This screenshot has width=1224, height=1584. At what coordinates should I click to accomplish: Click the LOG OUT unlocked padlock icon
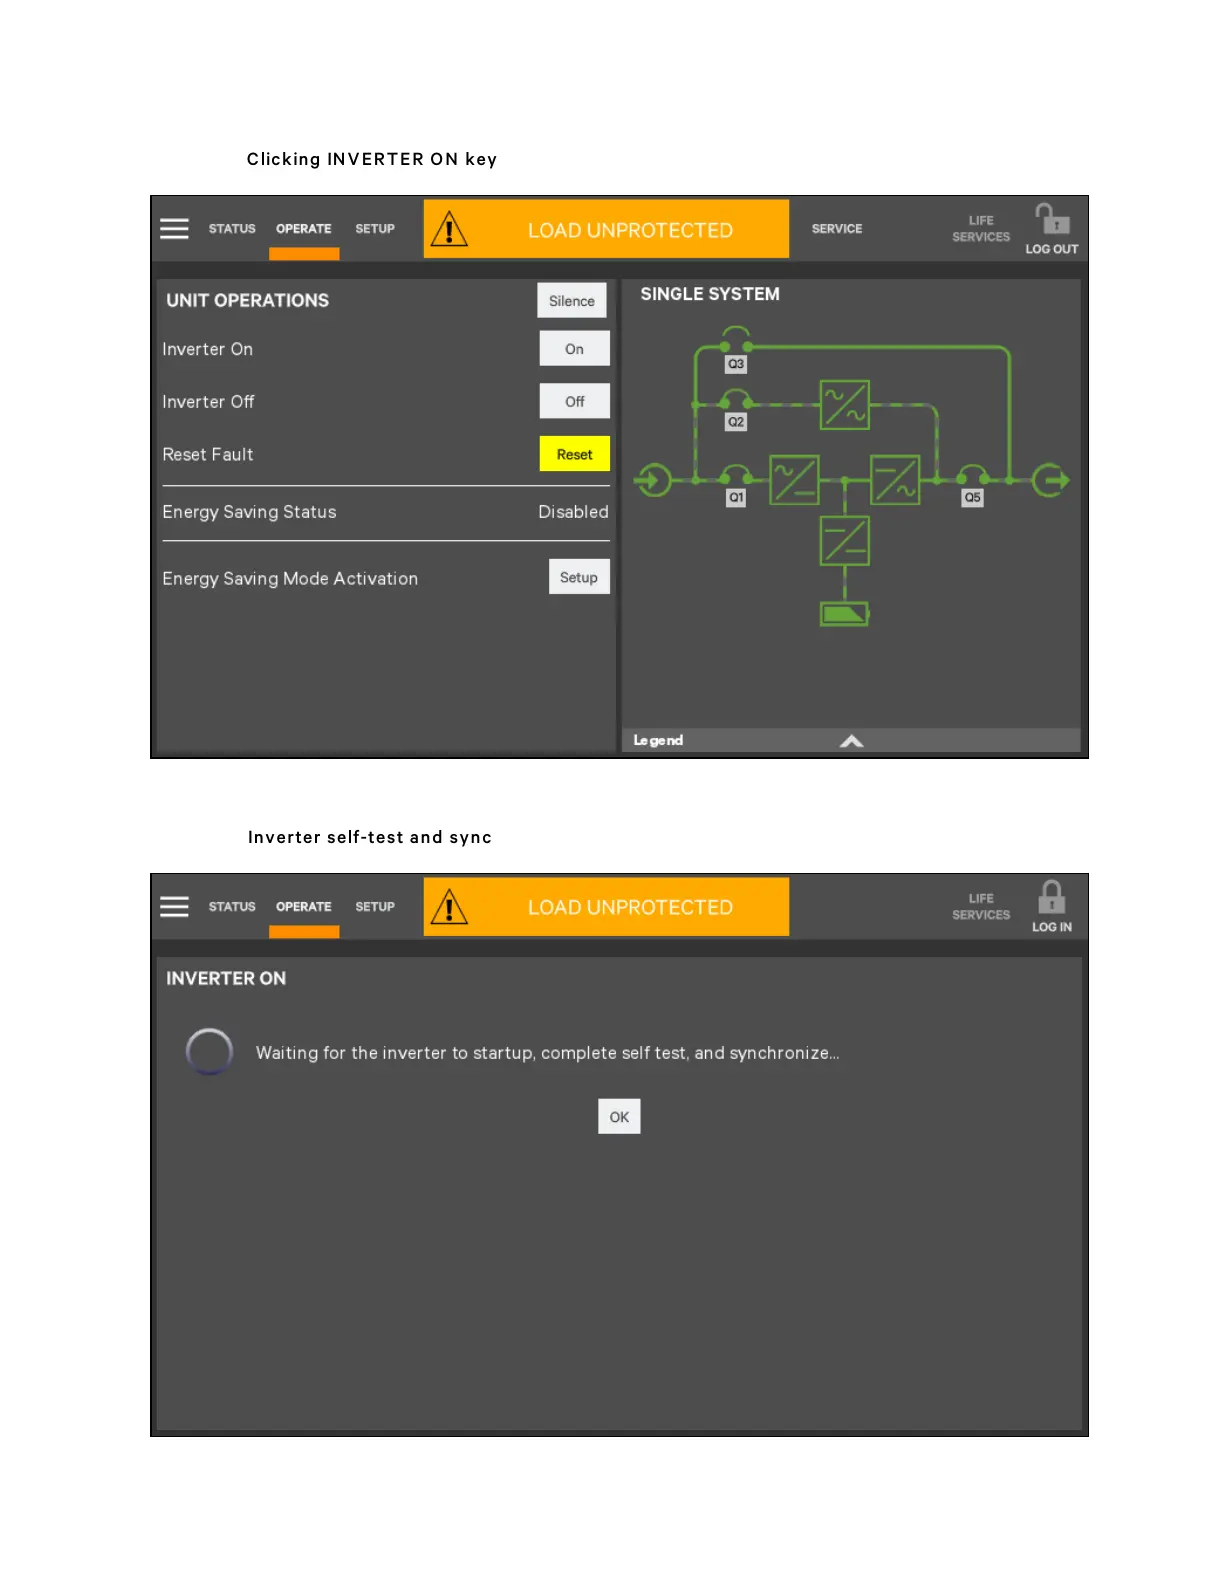[1052, 219]
